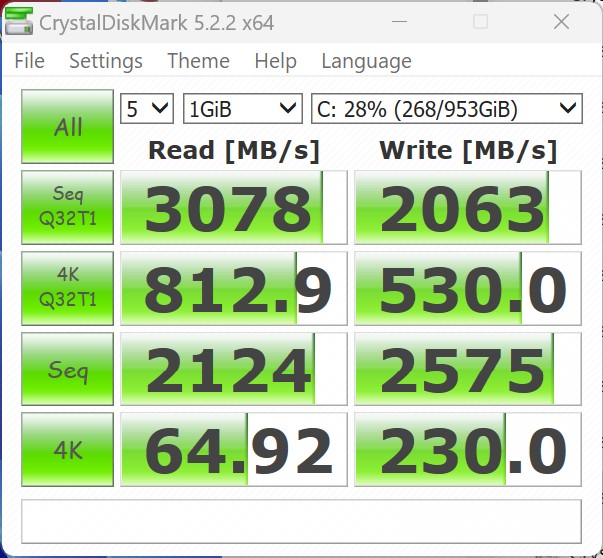Close the CrystalDiskMark window
This screenshot has height=558, width=603.
(x=561, y=22)
